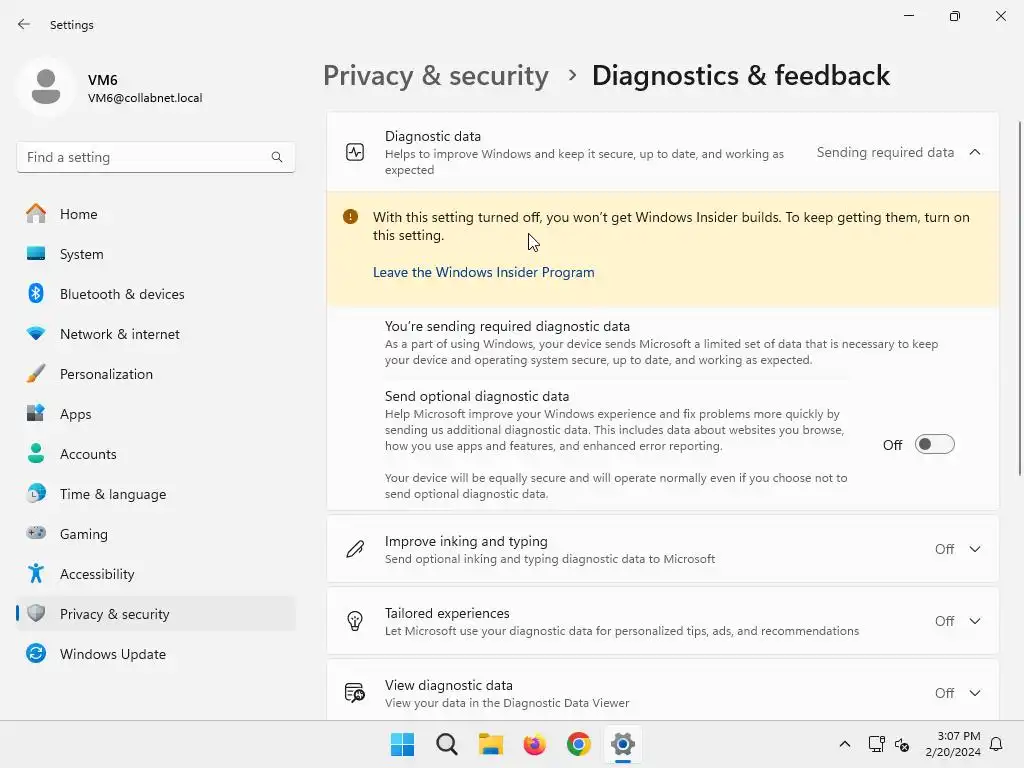Click the Bluetooth & devices icon
The image size is (1024, 768).
[36, 294]
